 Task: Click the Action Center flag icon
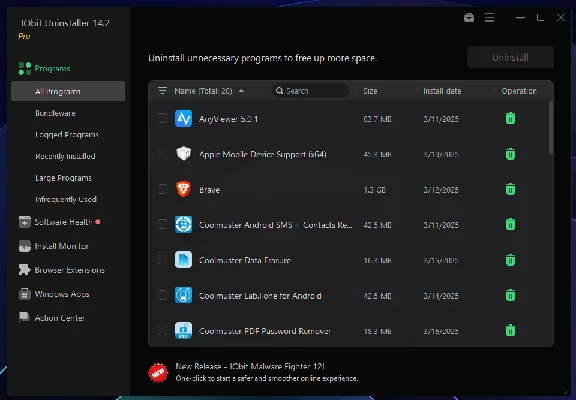tap(25, 318)
